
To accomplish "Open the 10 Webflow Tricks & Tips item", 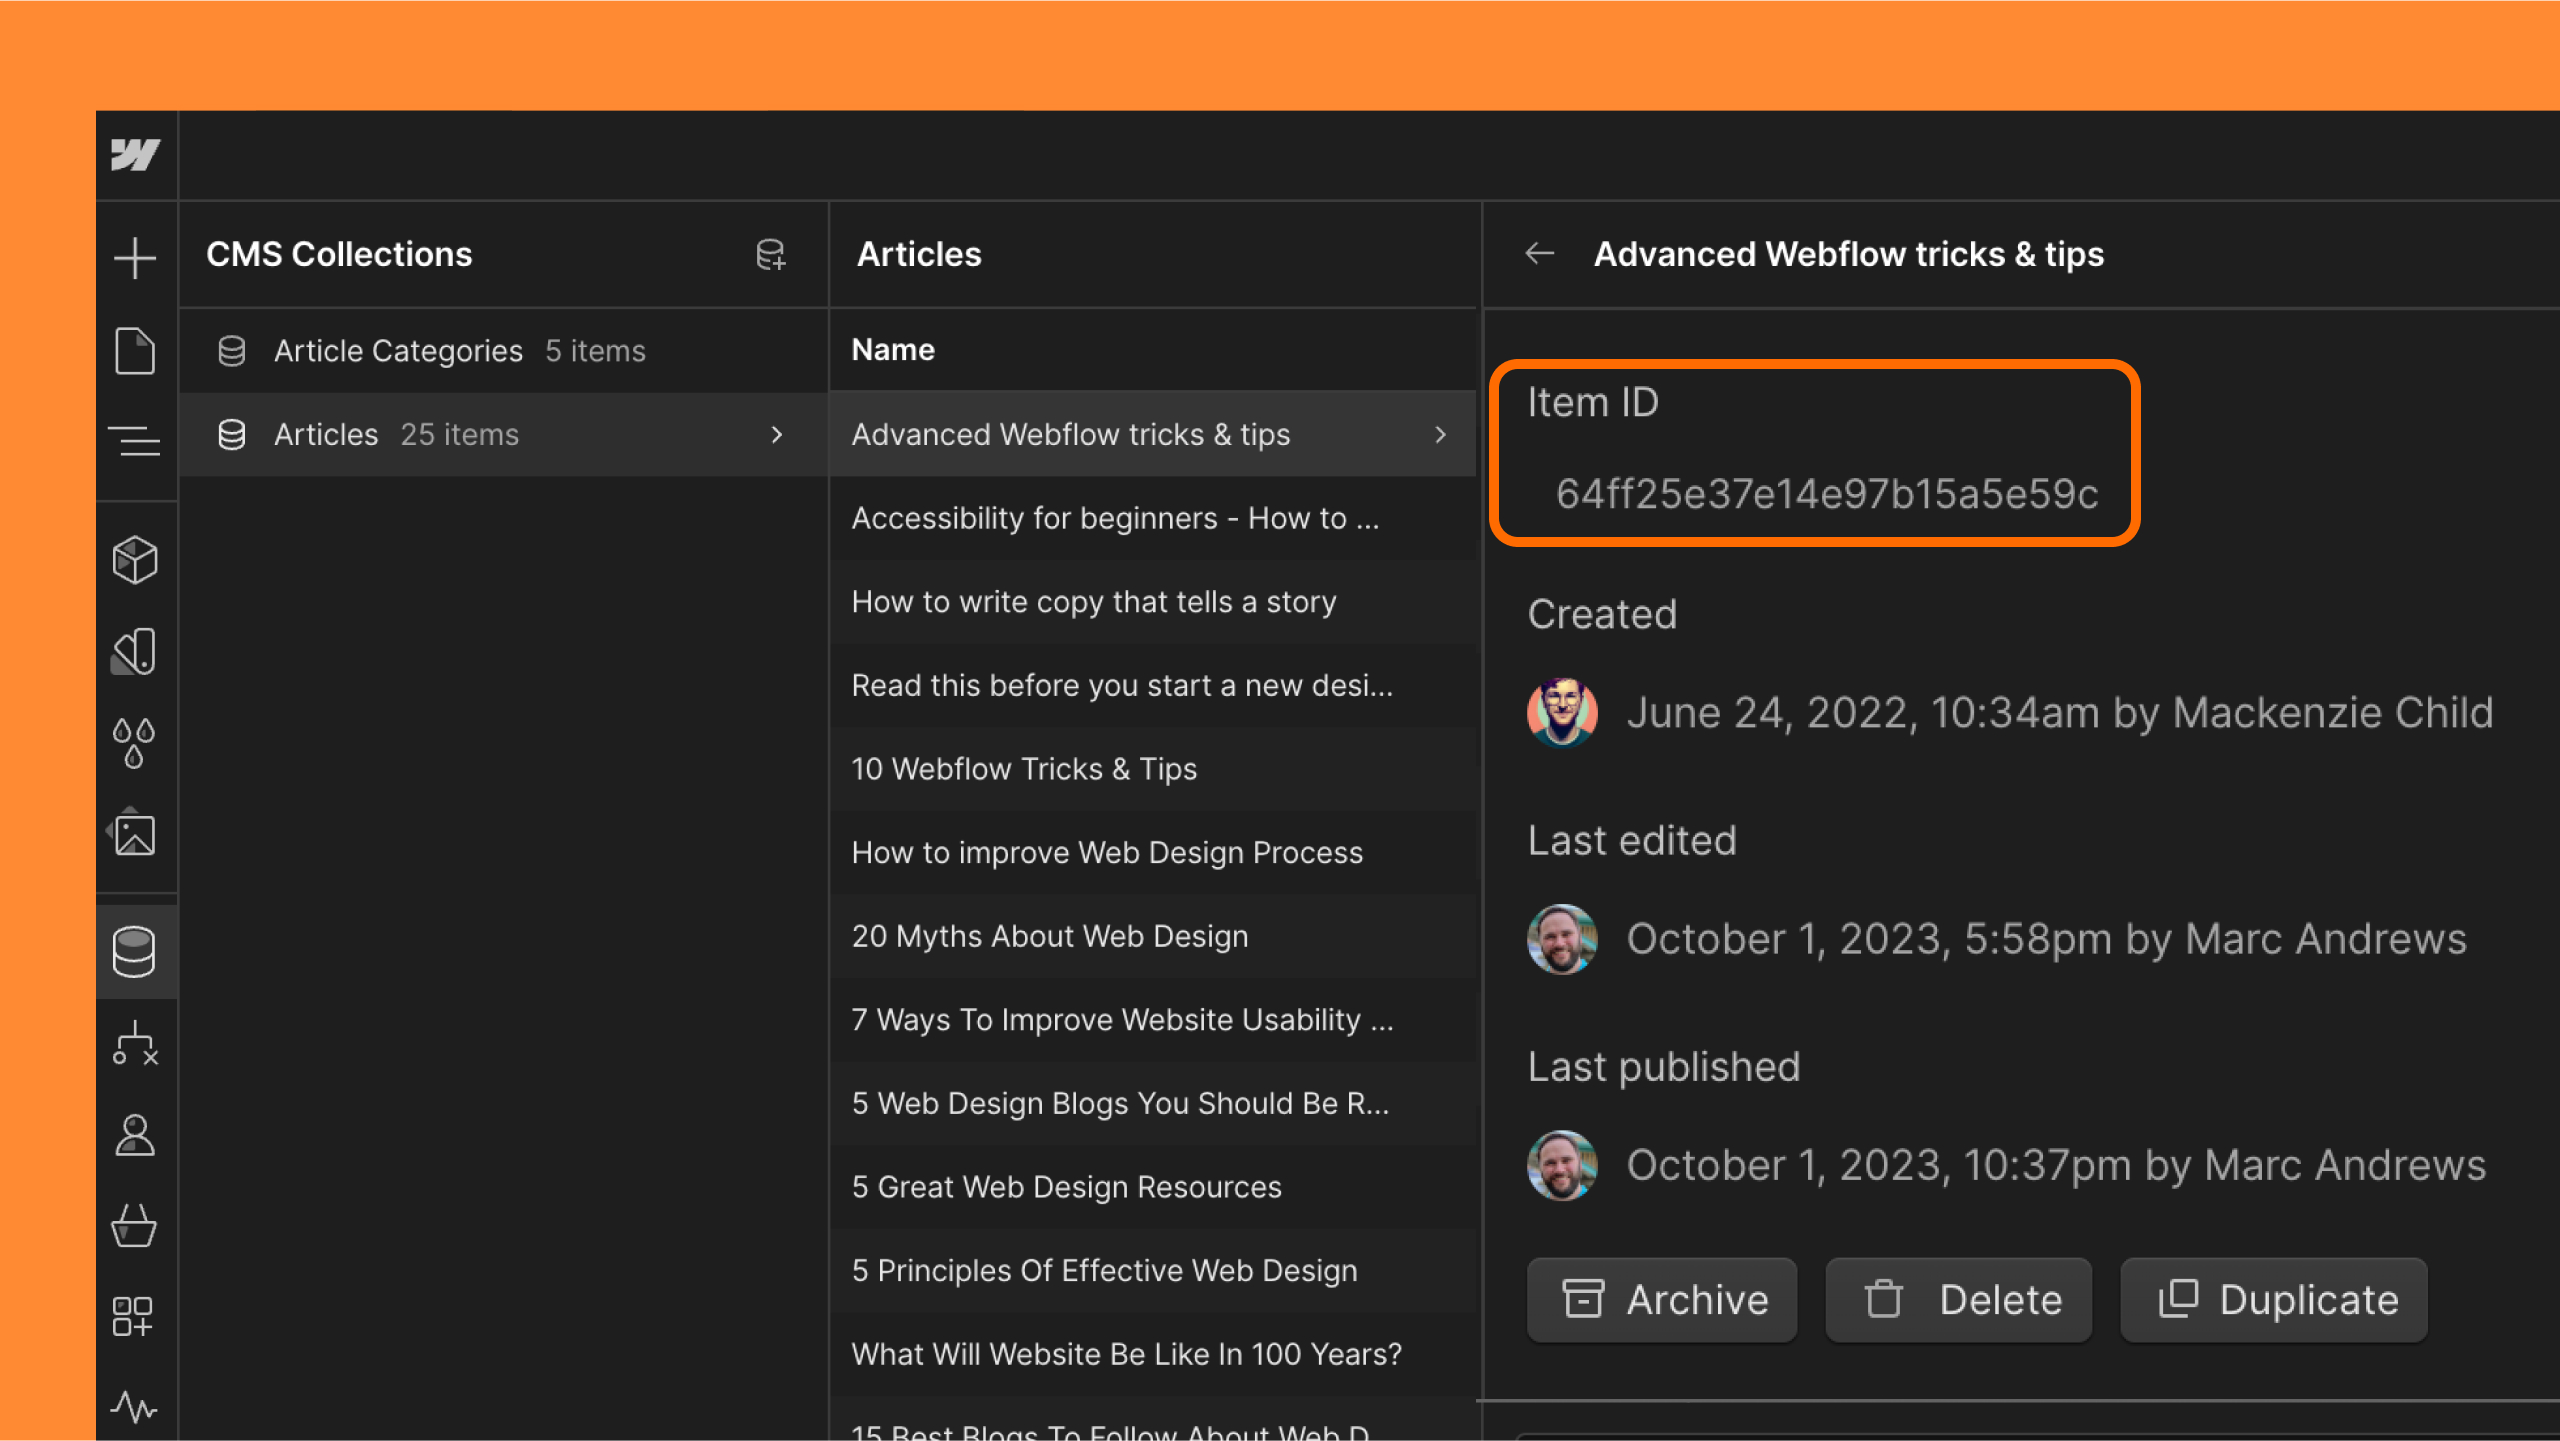I will pos(1024,769).
